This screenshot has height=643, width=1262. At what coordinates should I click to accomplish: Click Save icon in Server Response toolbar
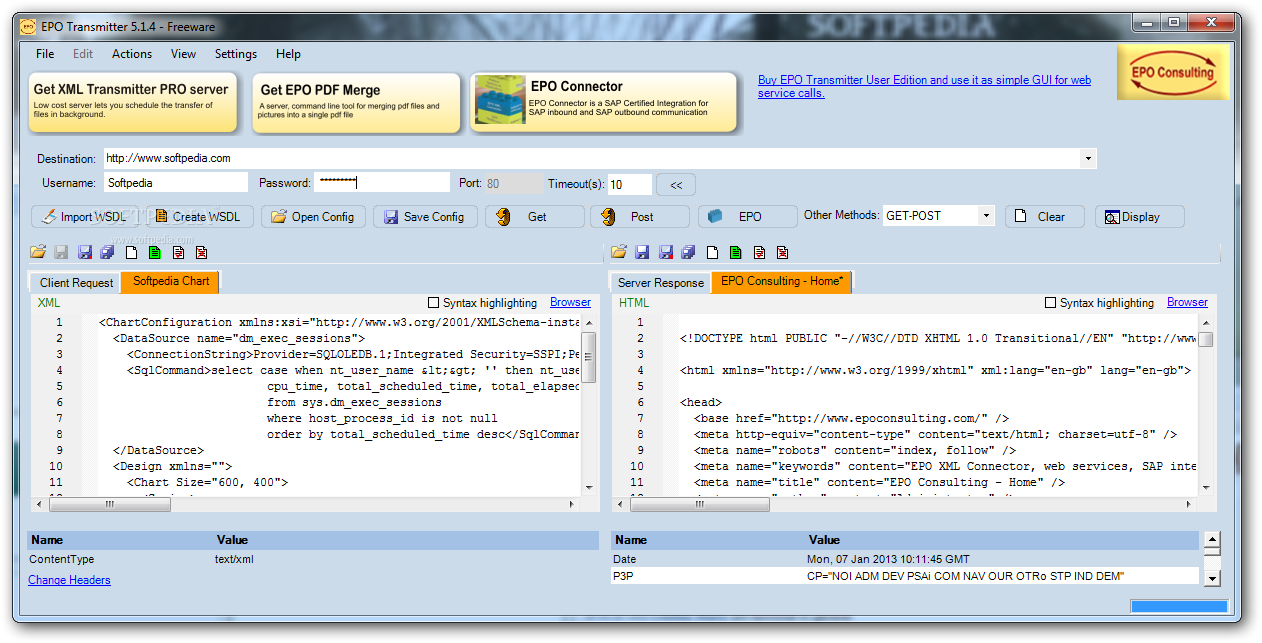click(642, 252)
